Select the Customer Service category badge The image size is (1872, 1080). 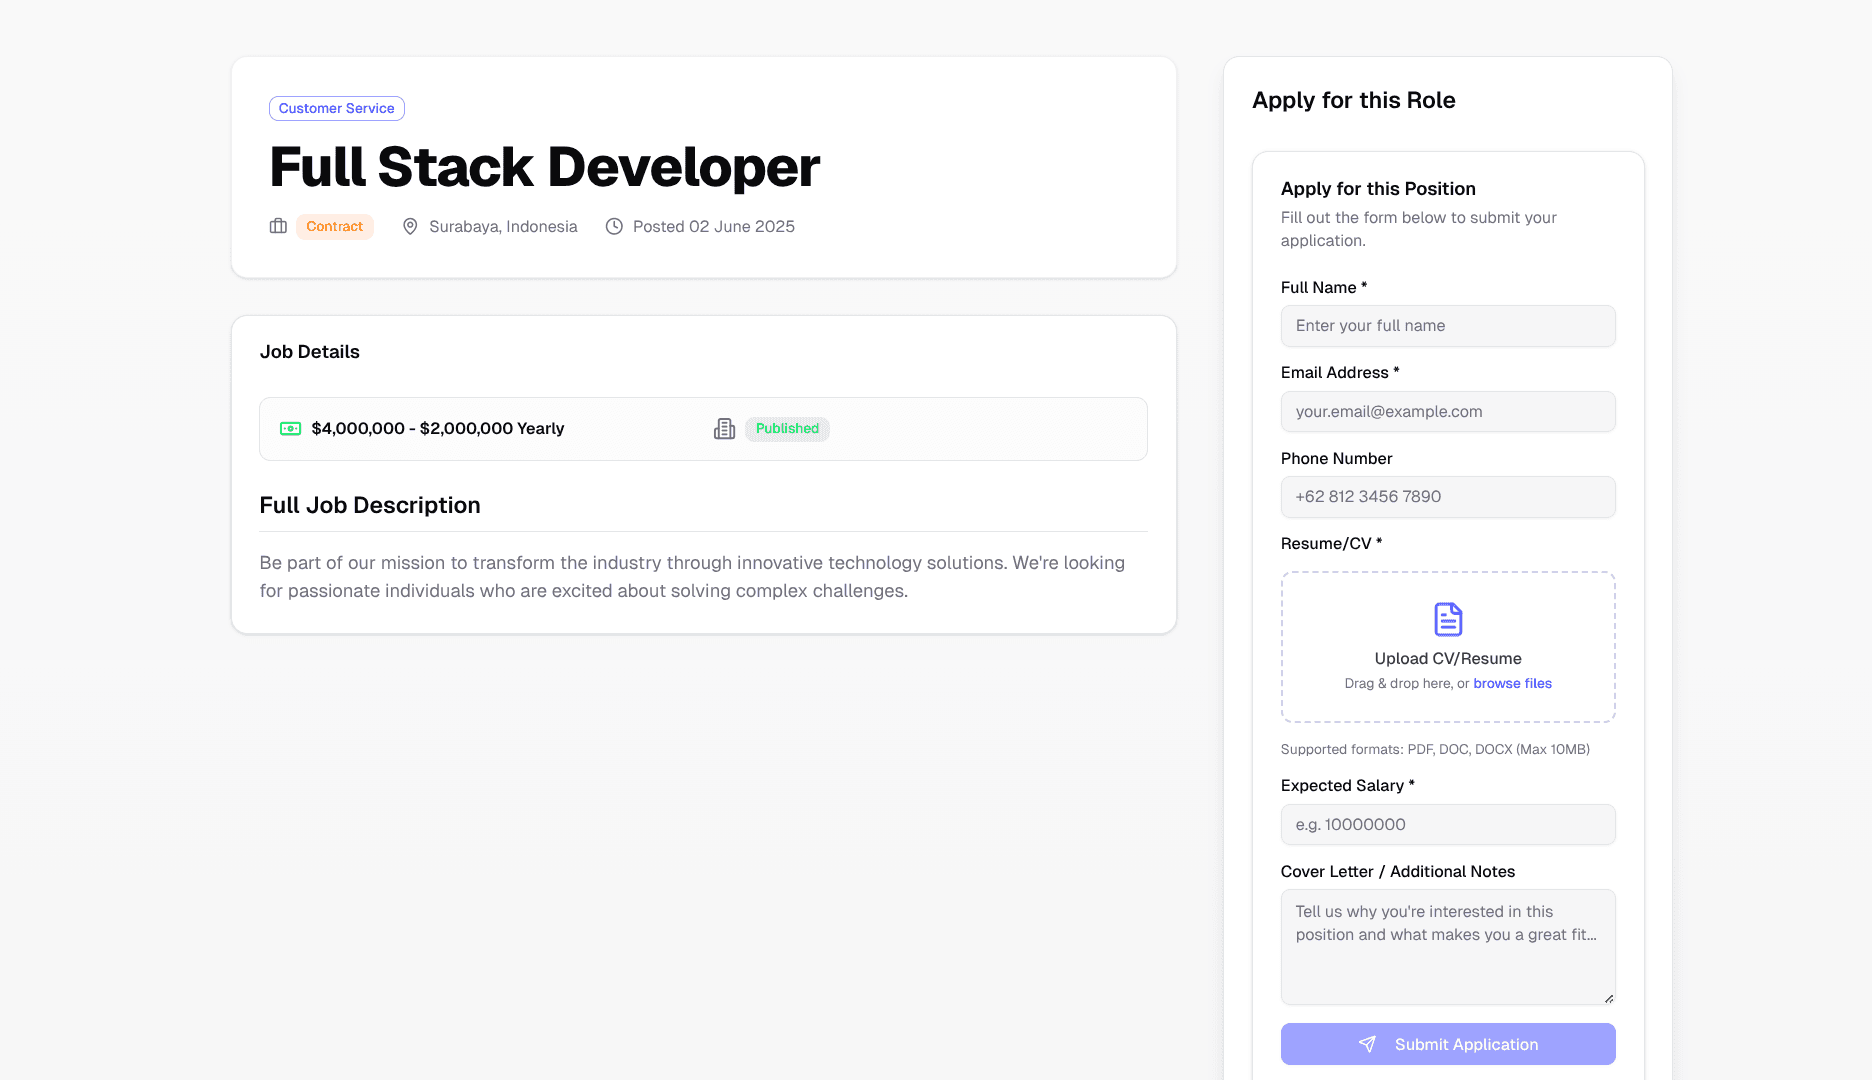(x=336, y=108)
